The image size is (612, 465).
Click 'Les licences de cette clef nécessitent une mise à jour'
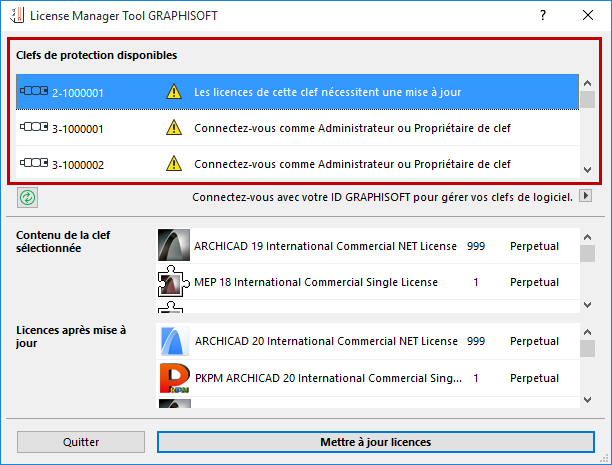tap(327, 92)
